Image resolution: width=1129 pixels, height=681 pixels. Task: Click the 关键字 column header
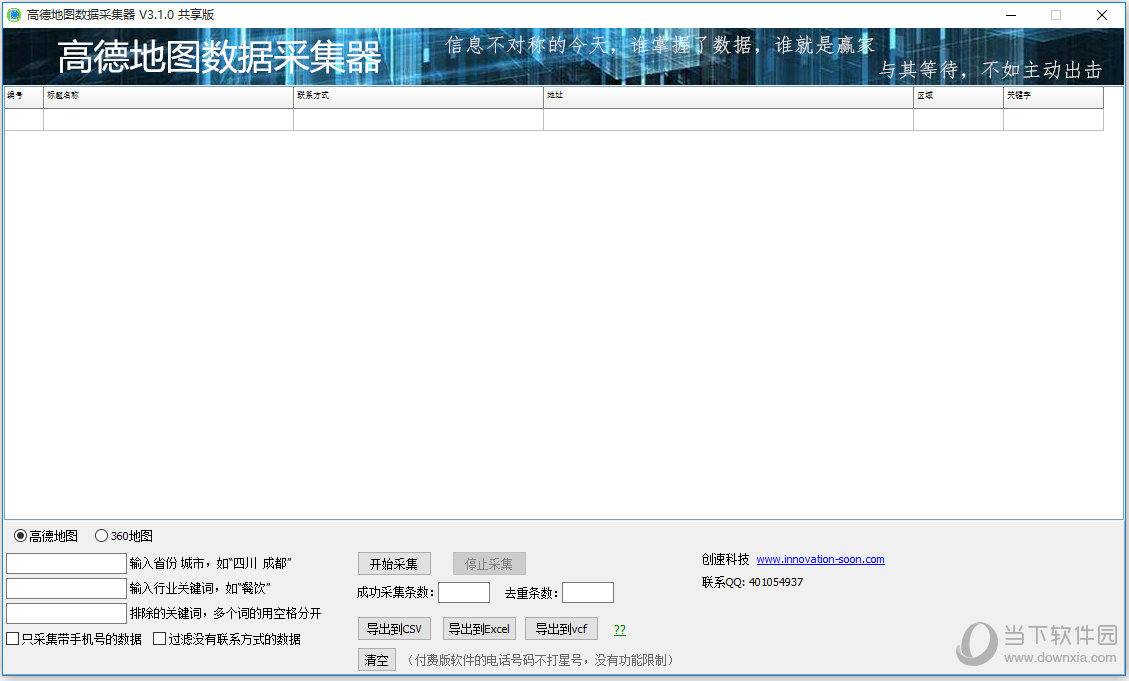click(1053, 97)
